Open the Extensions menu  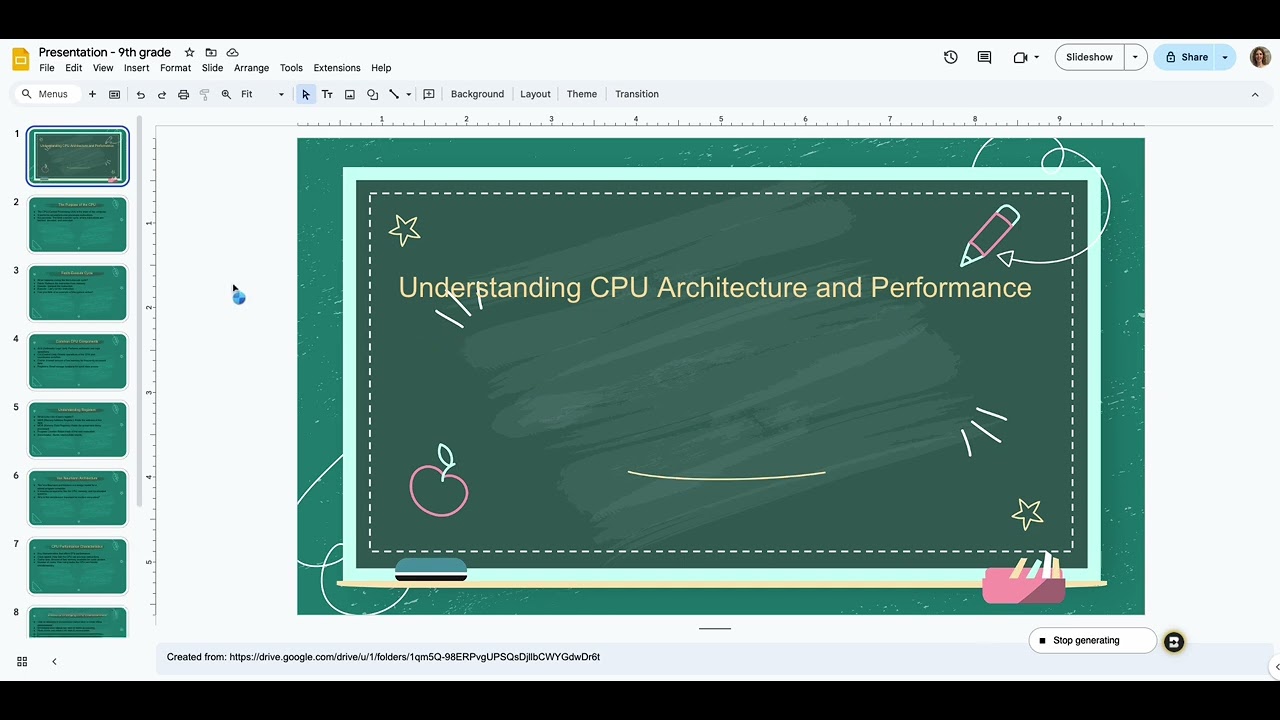(337, 68)
